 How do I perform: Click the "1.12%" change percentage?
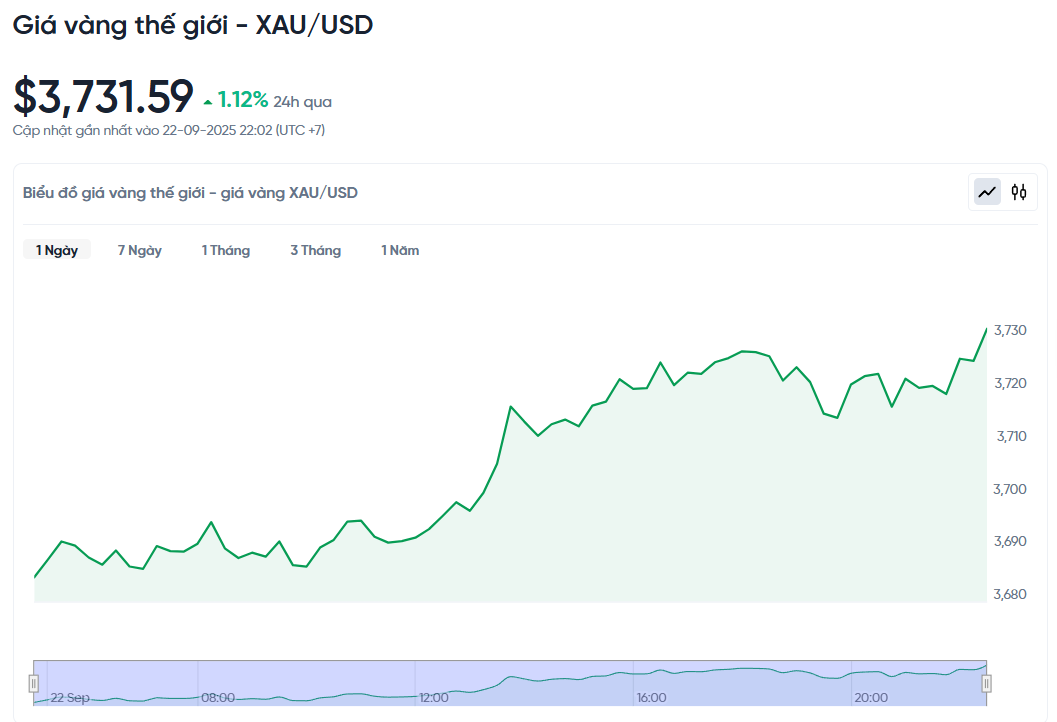243,99
